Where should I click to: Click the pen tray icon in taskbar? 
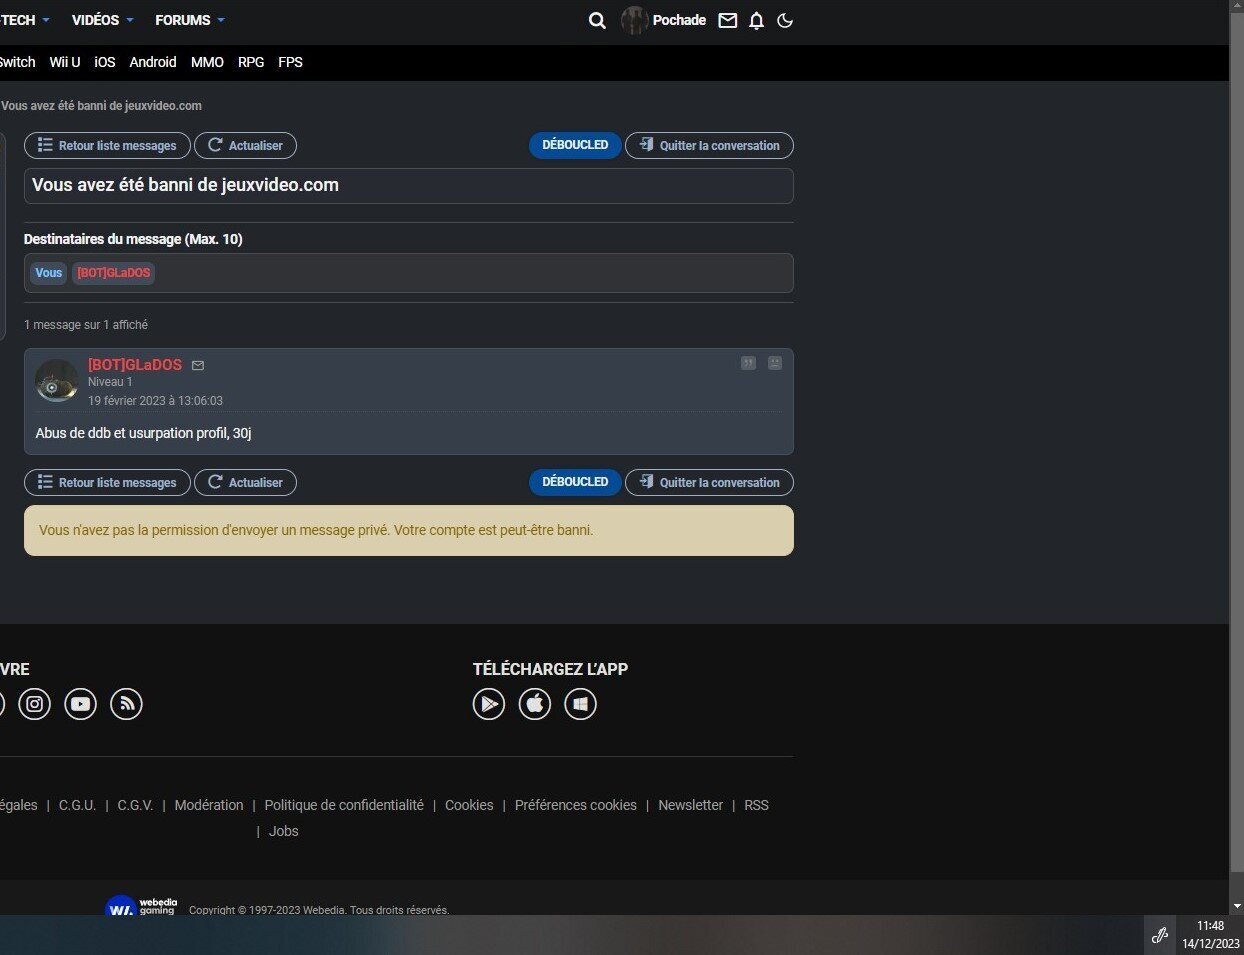tap(1160, 936)
